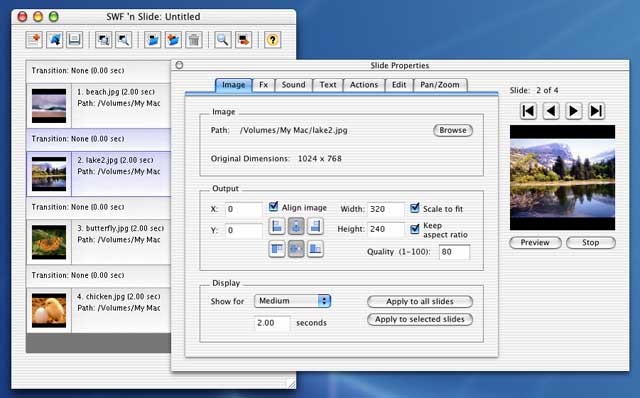
Task: Click Apply to all slides
Action: tap(420, 302)
